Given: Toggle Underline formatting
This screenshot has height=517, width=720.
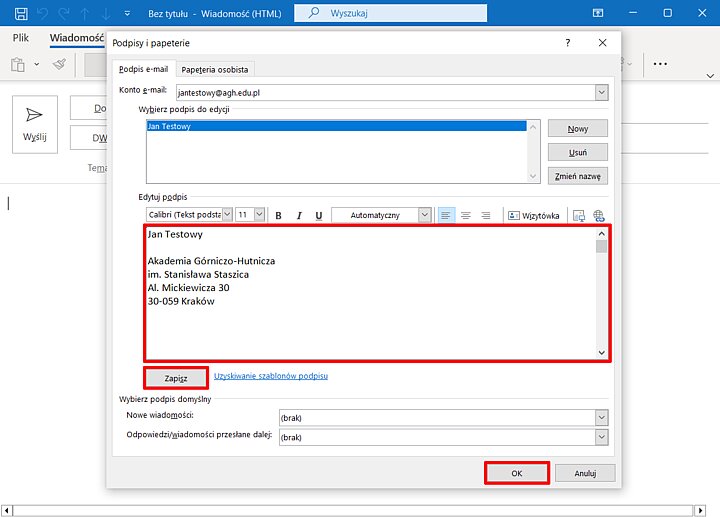Looking at the screenshot, I should tap(319, 215).
